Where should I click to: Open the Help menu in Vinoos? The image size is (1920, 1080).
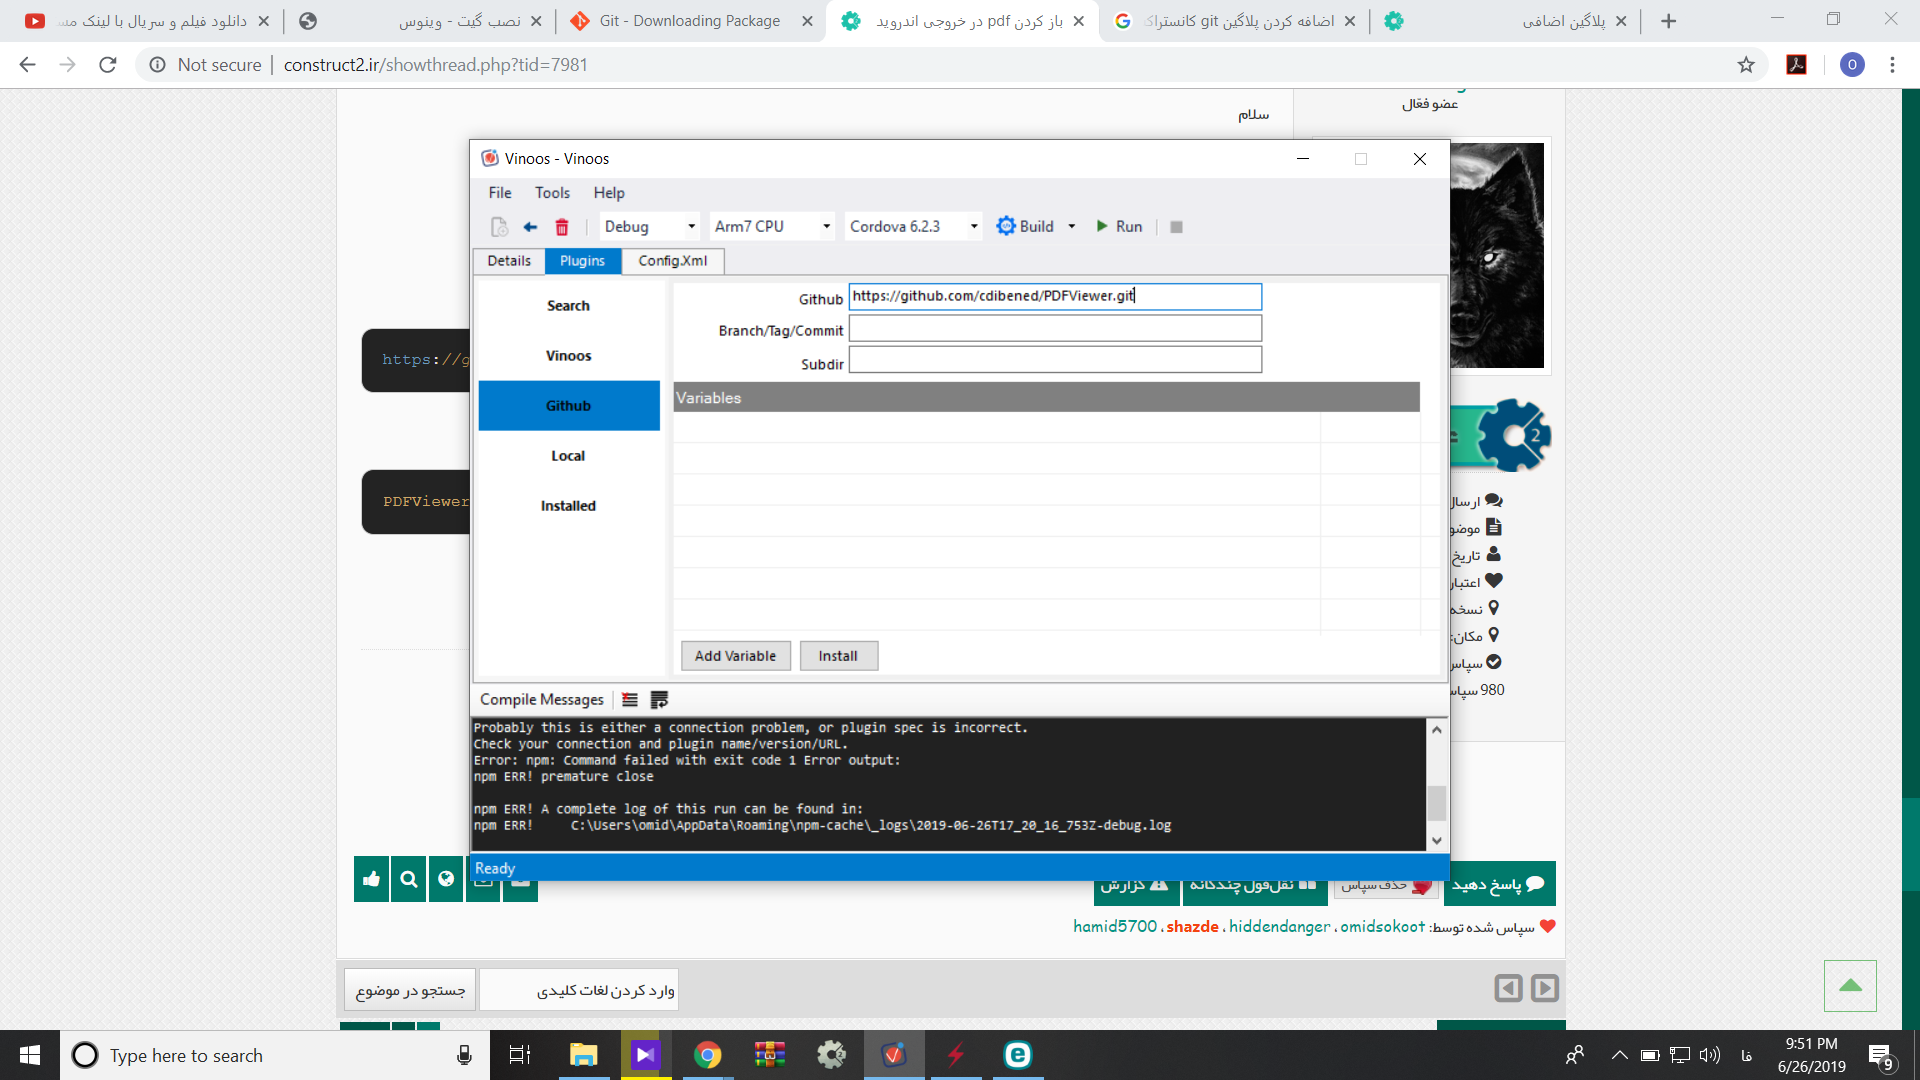pyautogui.click(x=609, y=193)
